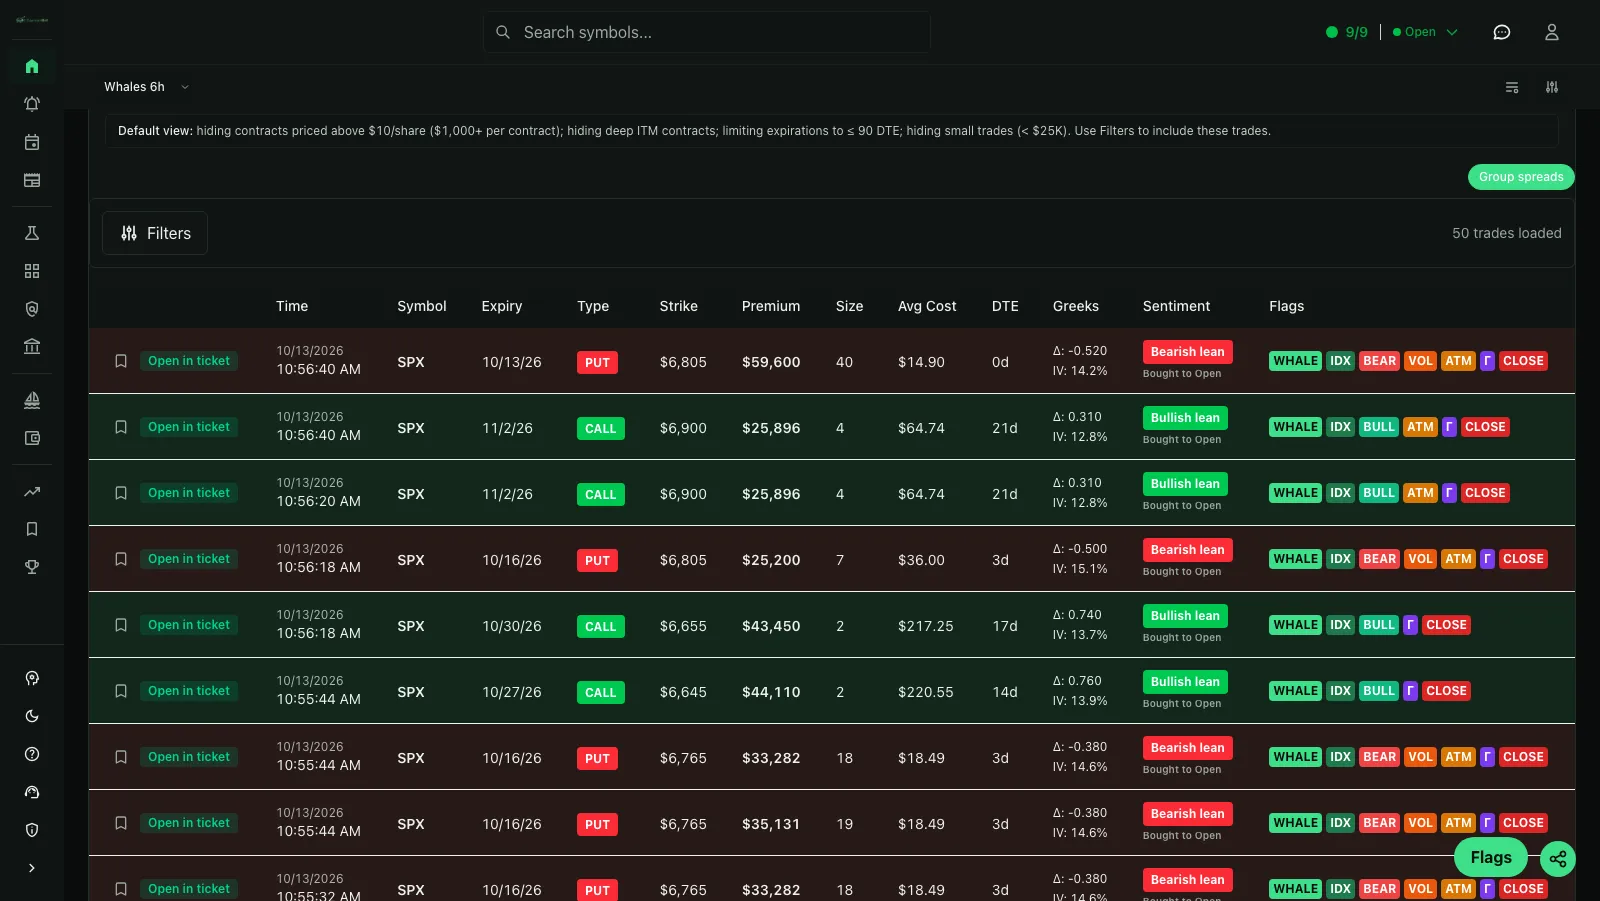Open the flask lab icon in sidebar
Screen dimensions: 1600x901
pos(32,233)
